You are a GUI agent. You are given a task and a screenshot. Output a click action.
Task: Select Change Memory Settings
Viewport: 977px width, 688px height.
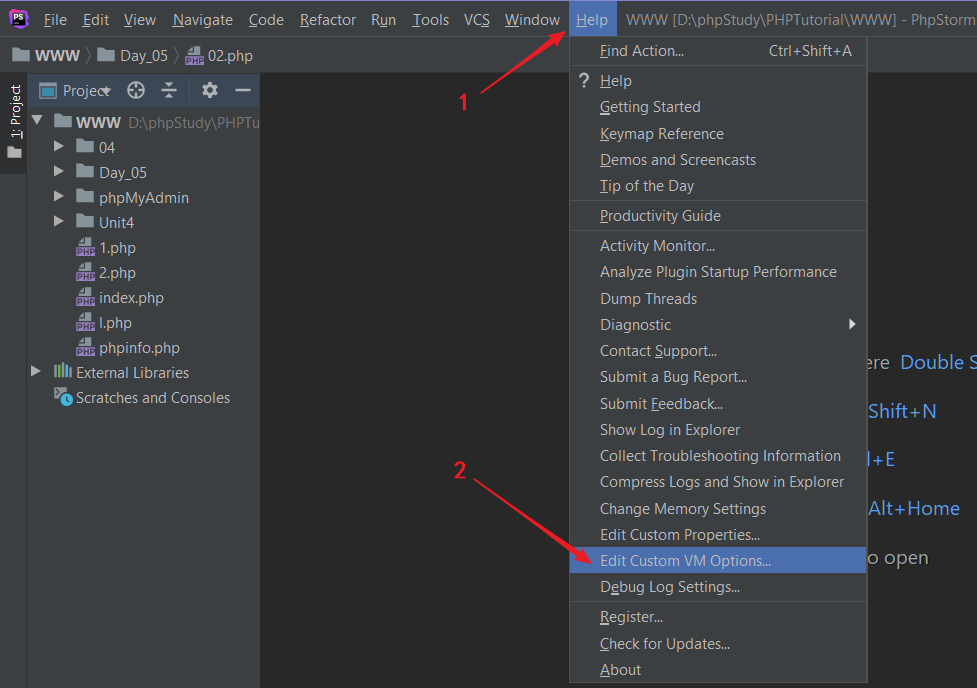coord(718,509)
